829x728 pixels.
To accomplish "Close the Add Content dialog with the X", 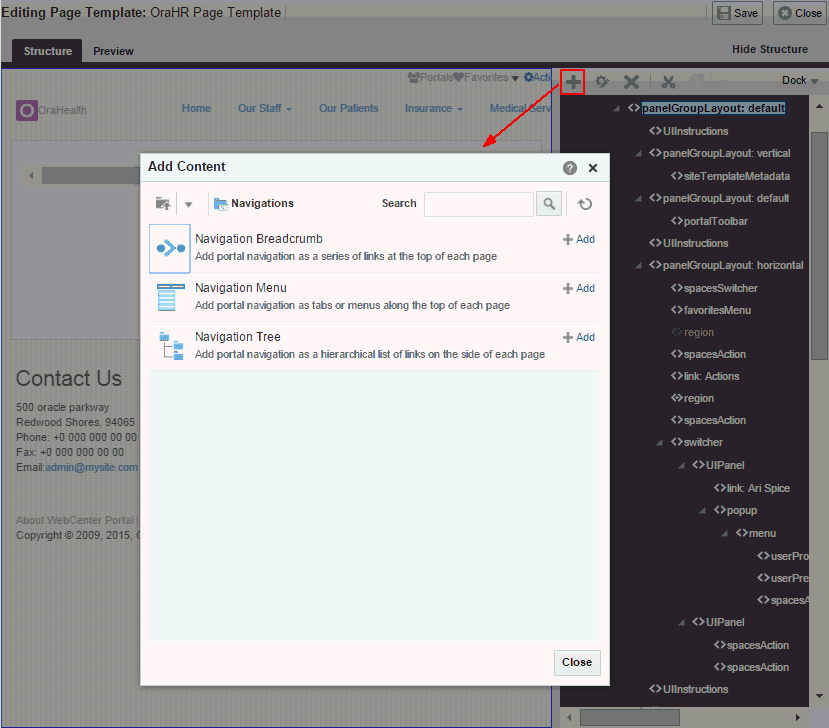I will tap(593, 168).
